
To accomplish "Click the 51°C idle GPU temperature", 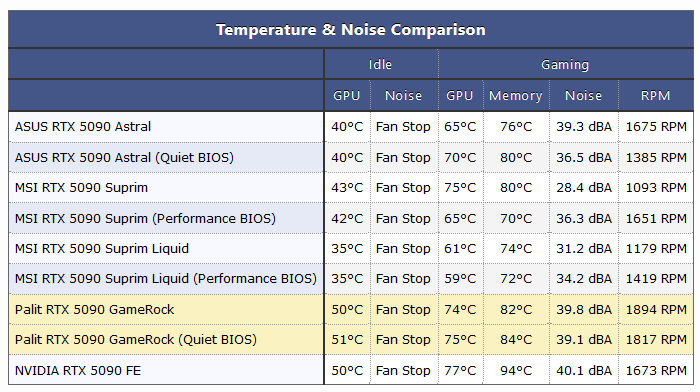I will pos(347,340).
